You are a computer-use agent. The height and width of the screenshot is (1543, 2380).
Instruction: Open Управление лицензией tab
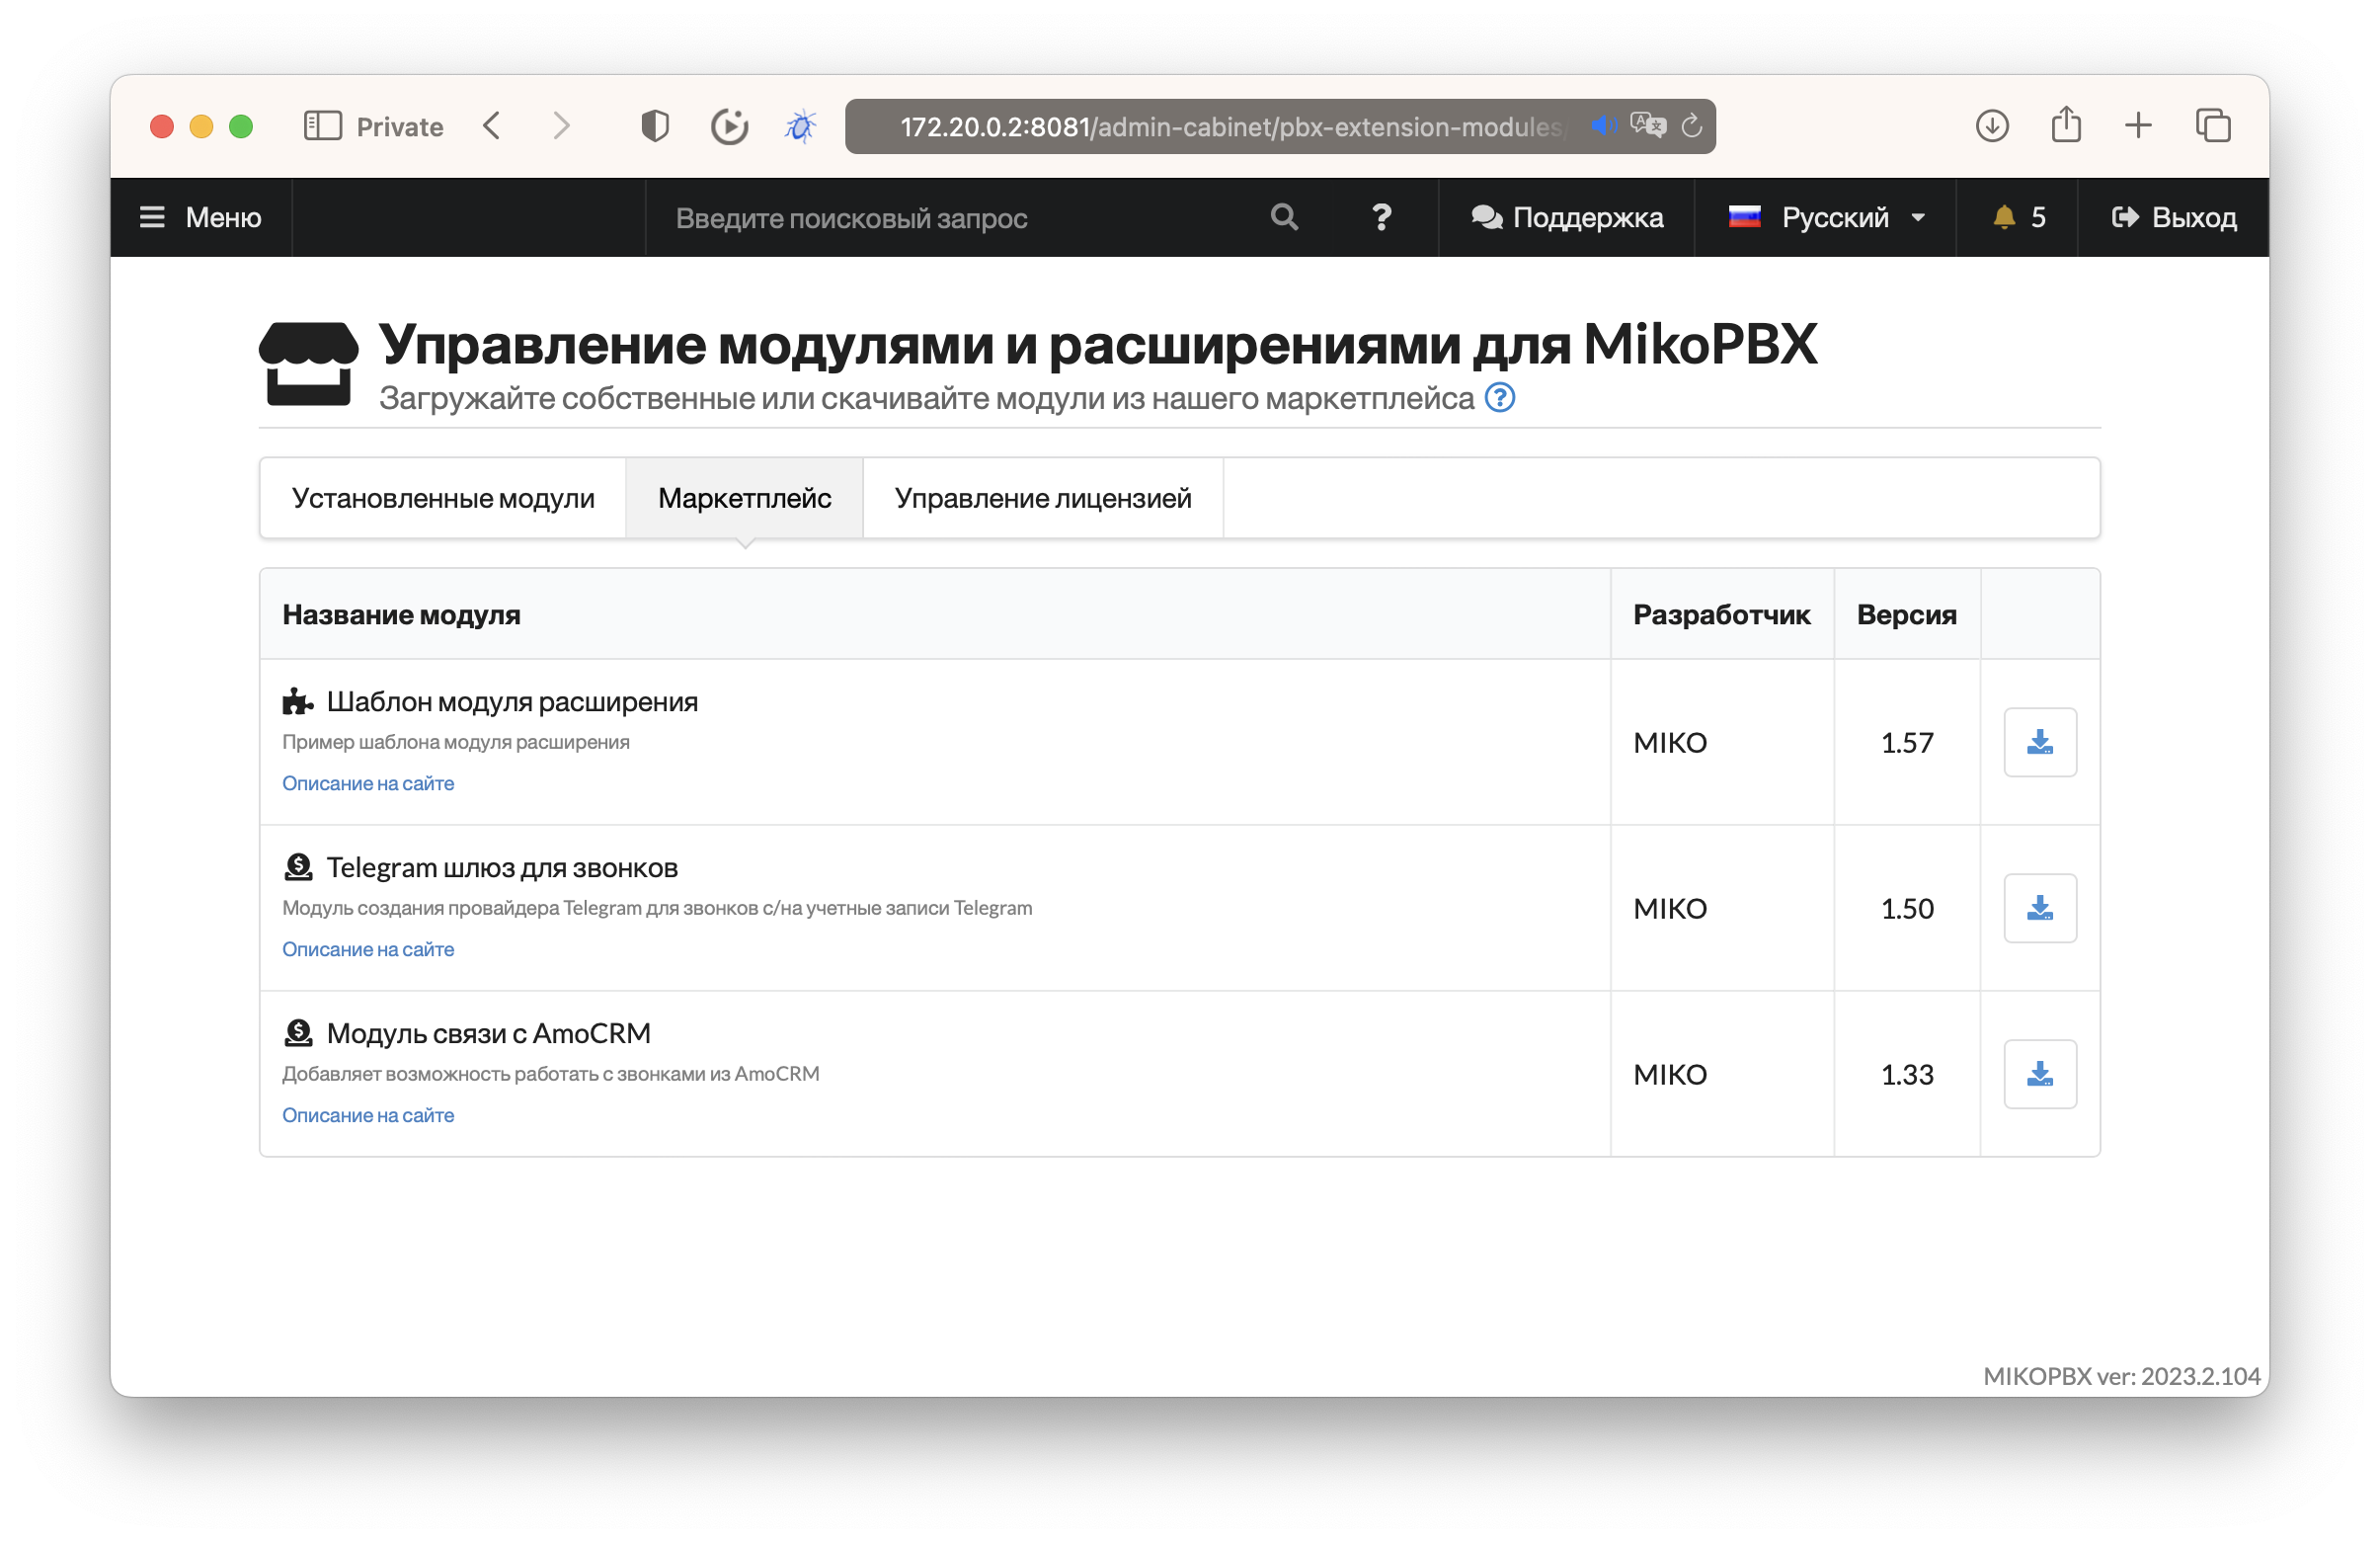(1042, 498)
